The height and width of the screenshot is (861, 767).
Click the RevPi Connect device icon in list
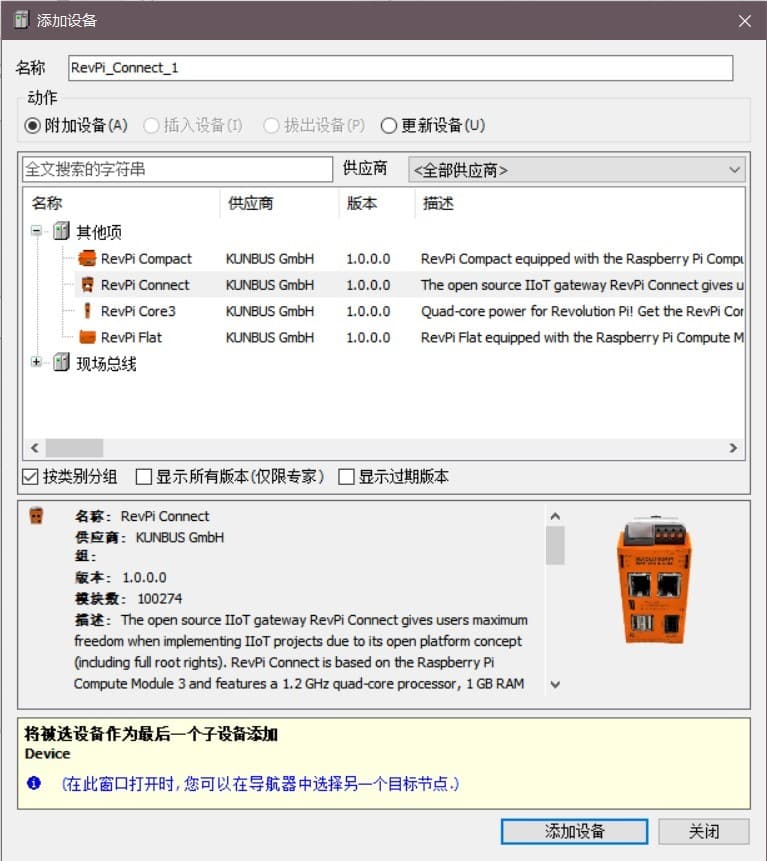(87, 285)
